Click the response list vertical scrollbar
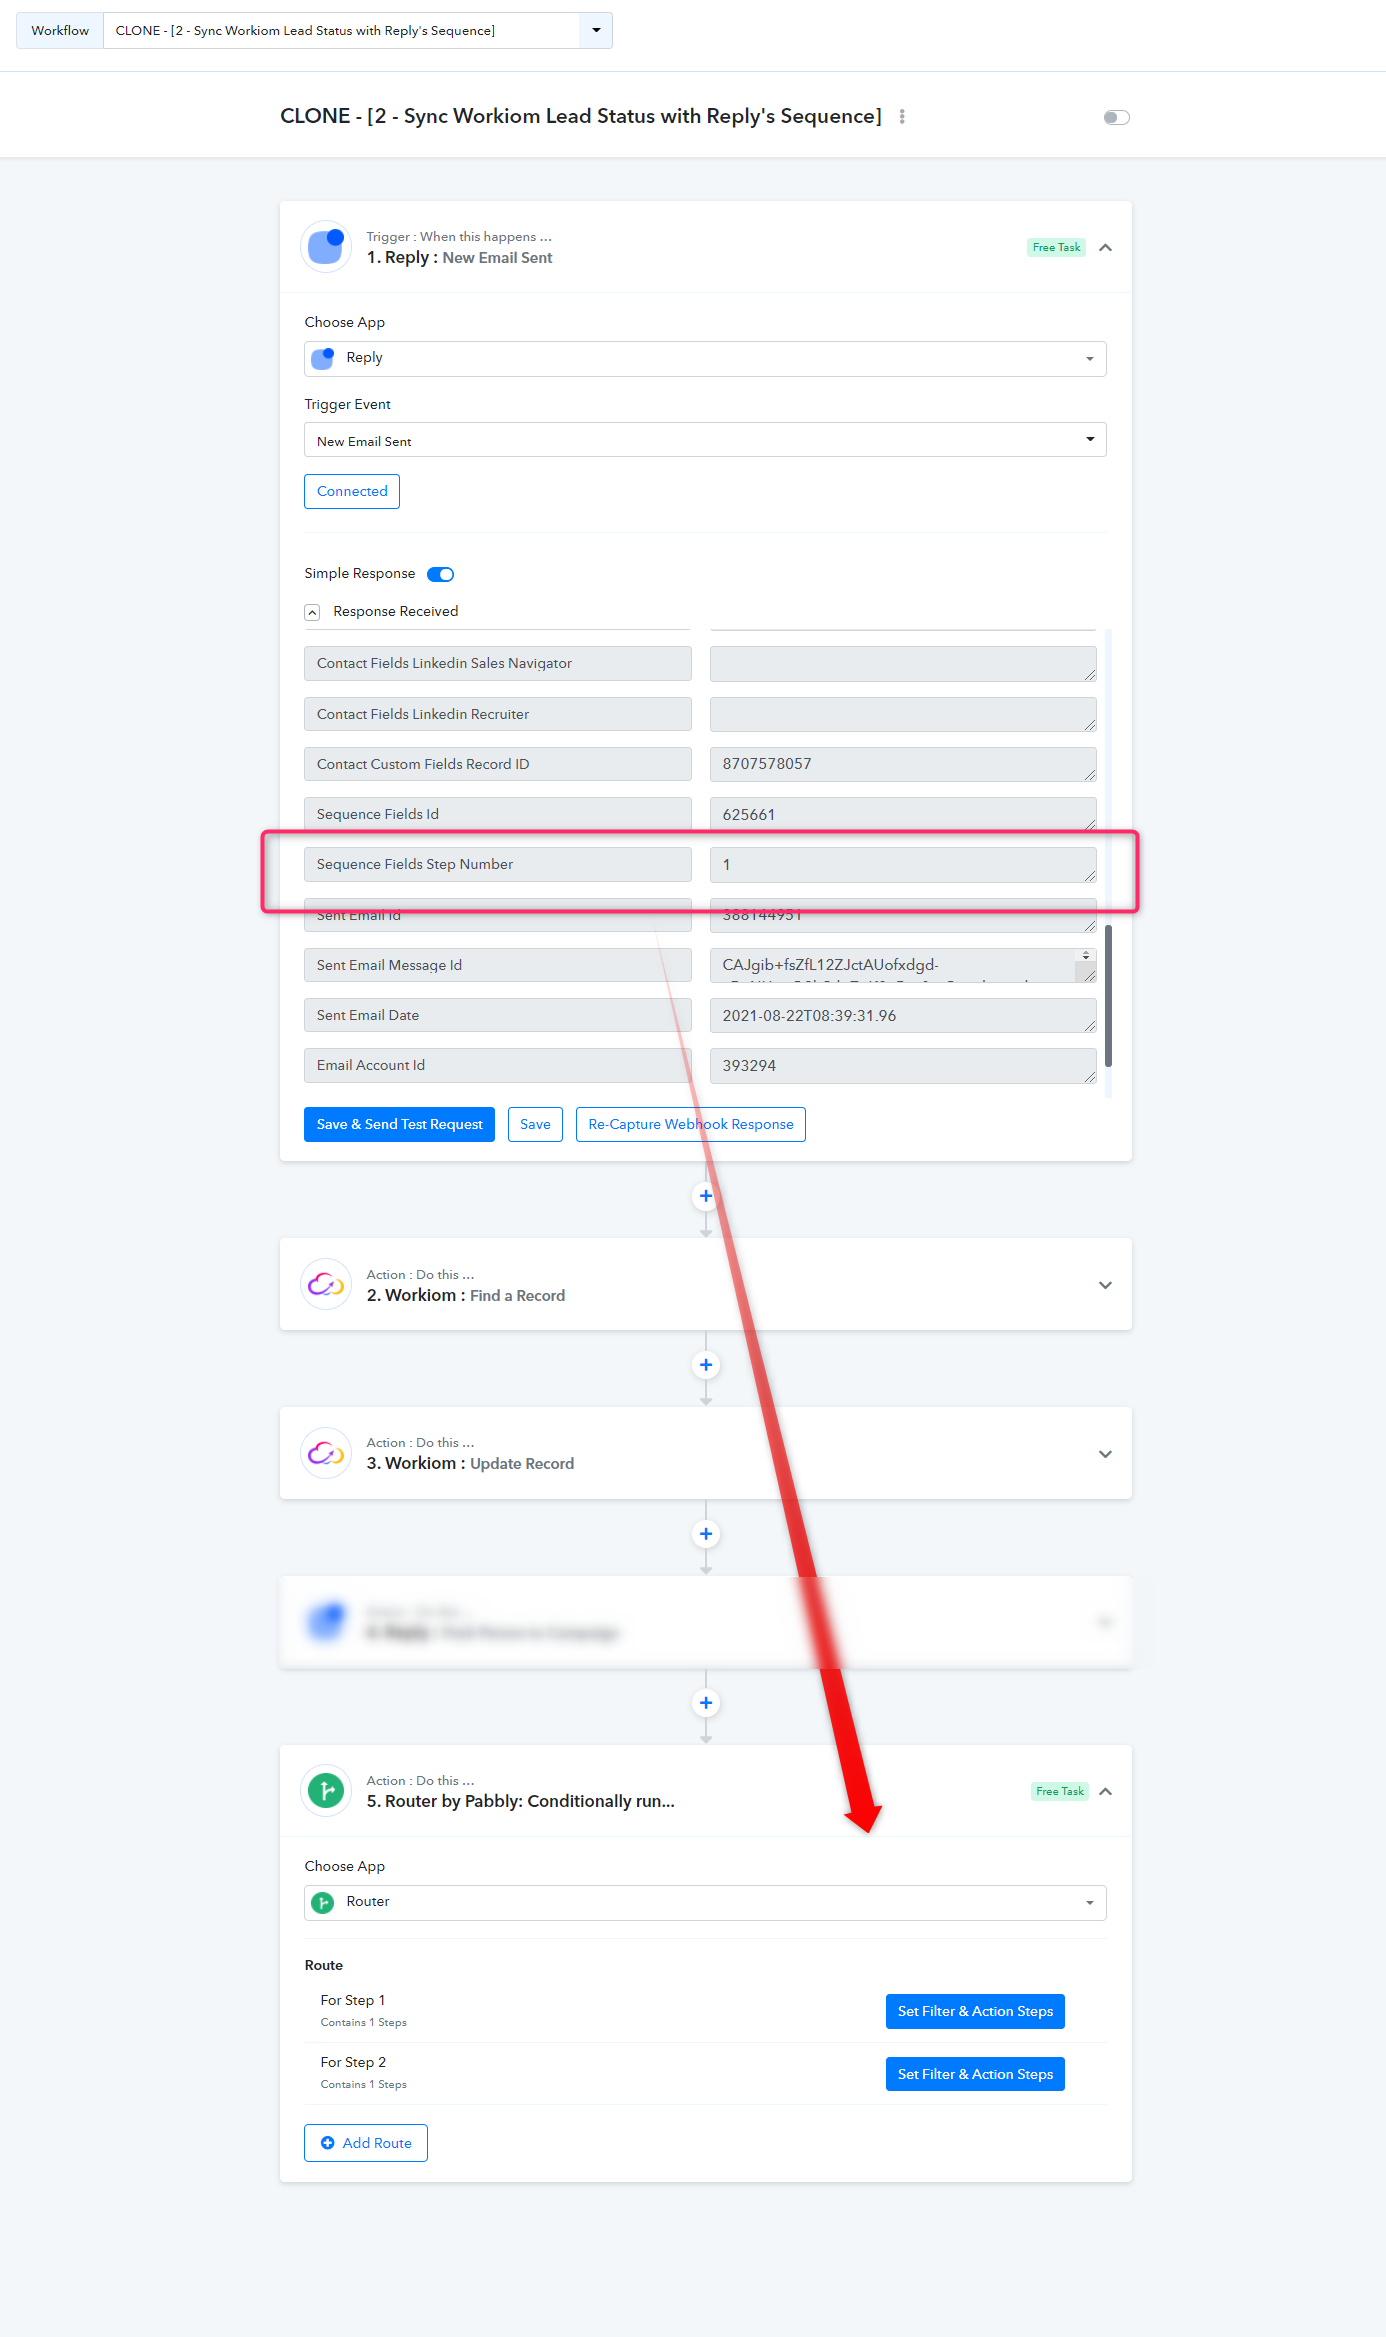 tap(1108, 996)
